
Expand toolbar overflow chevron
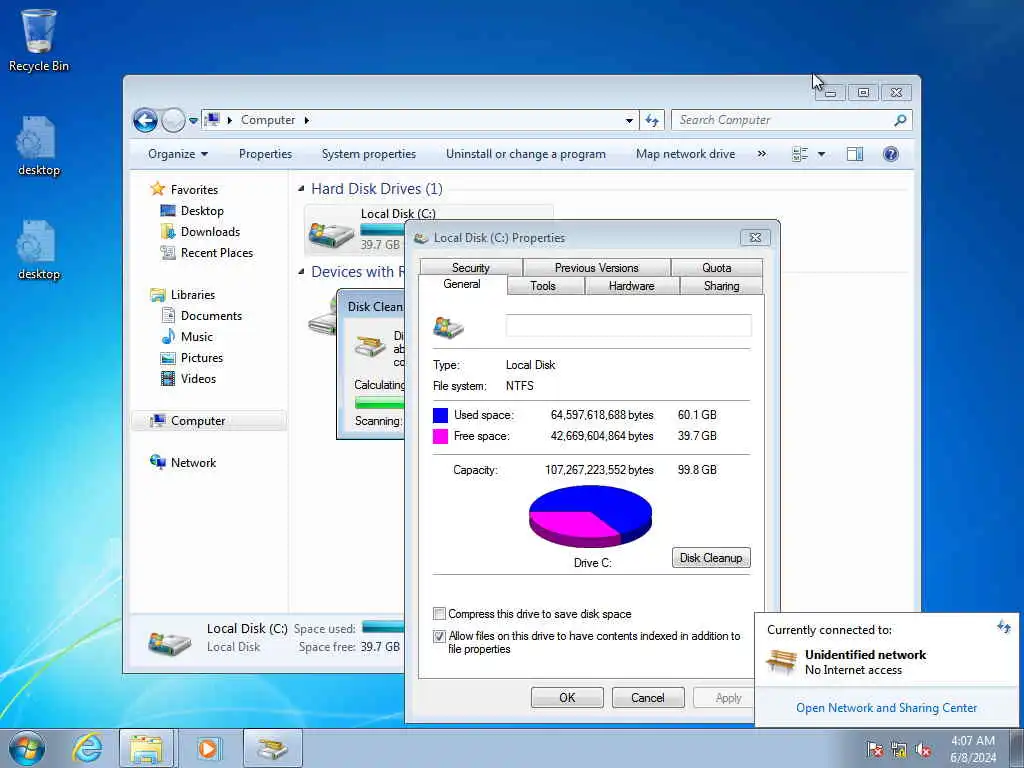[x=761, y=154]
